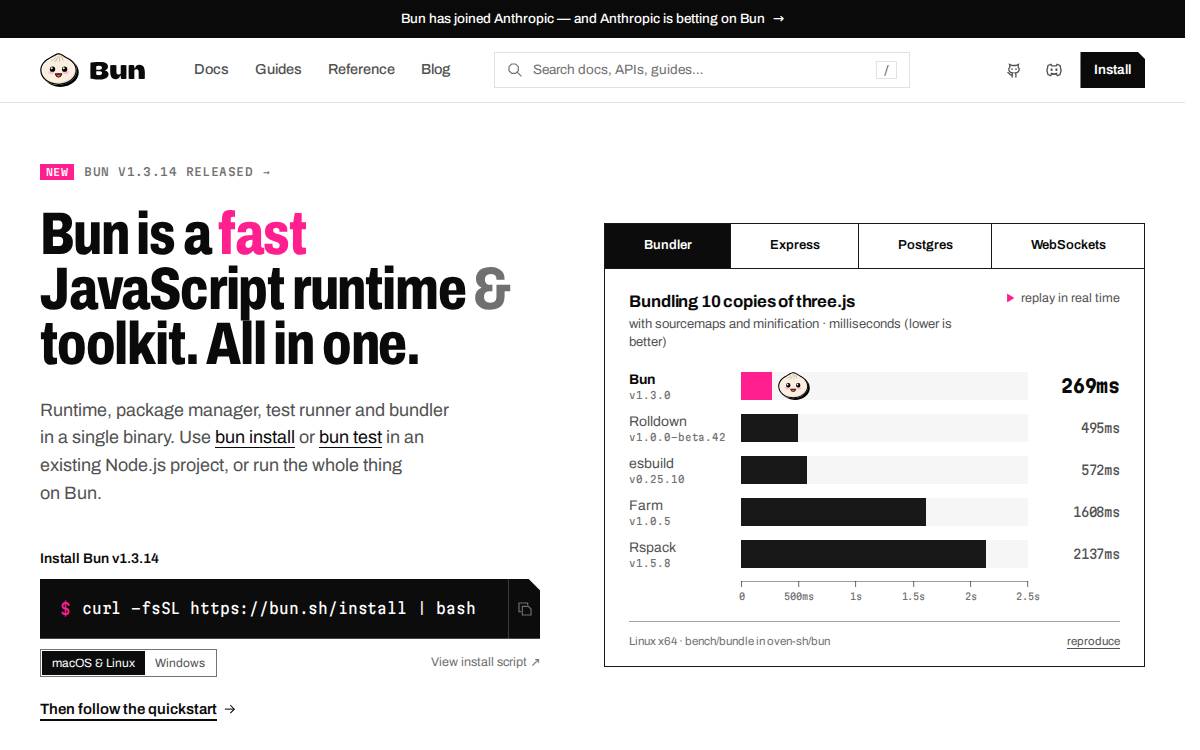Open the Reference page
This screenshot has height=750, width=1200.
coord(361,69)
